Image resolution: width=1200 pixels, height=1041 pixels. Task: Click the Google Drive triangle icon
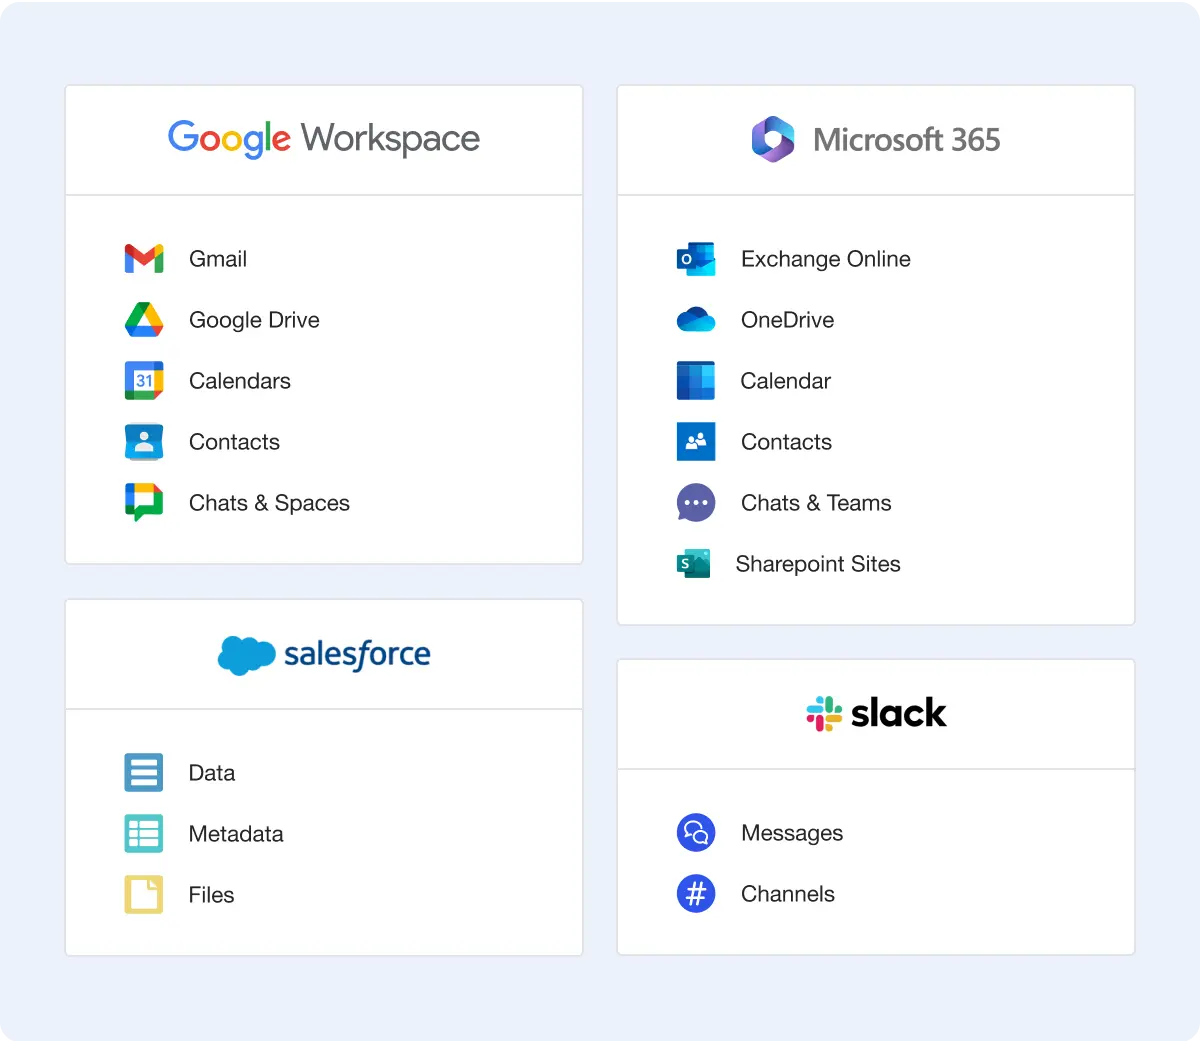pyautogui.click(x=144, y=319)
